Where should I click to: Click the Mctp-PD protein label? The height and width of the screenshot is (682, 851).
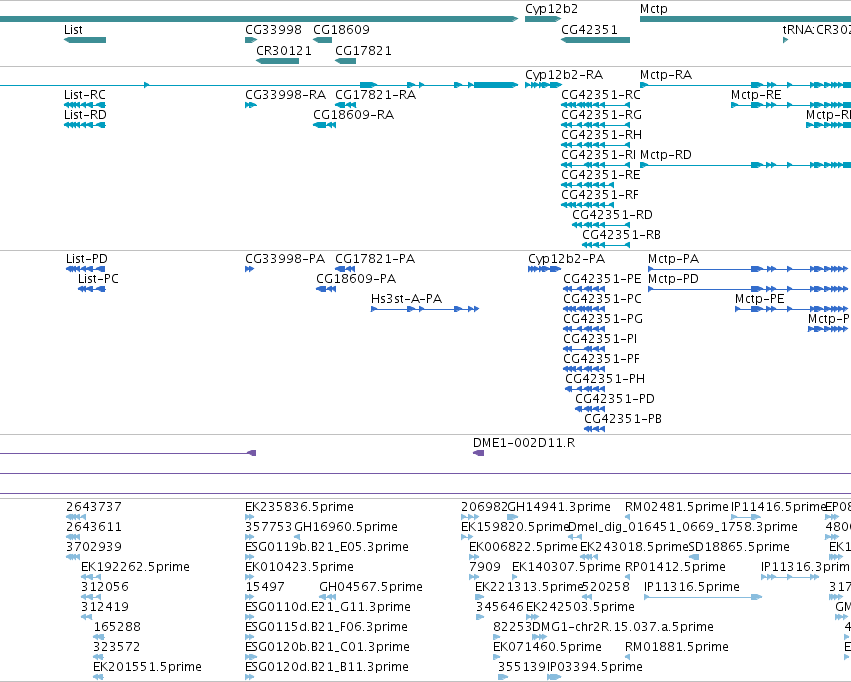click(674, 279)
